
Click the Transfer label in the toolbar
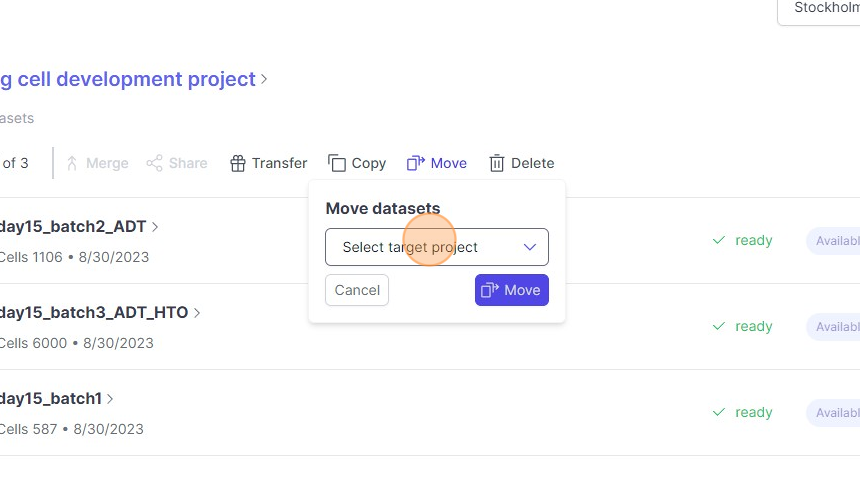(279, 163)
